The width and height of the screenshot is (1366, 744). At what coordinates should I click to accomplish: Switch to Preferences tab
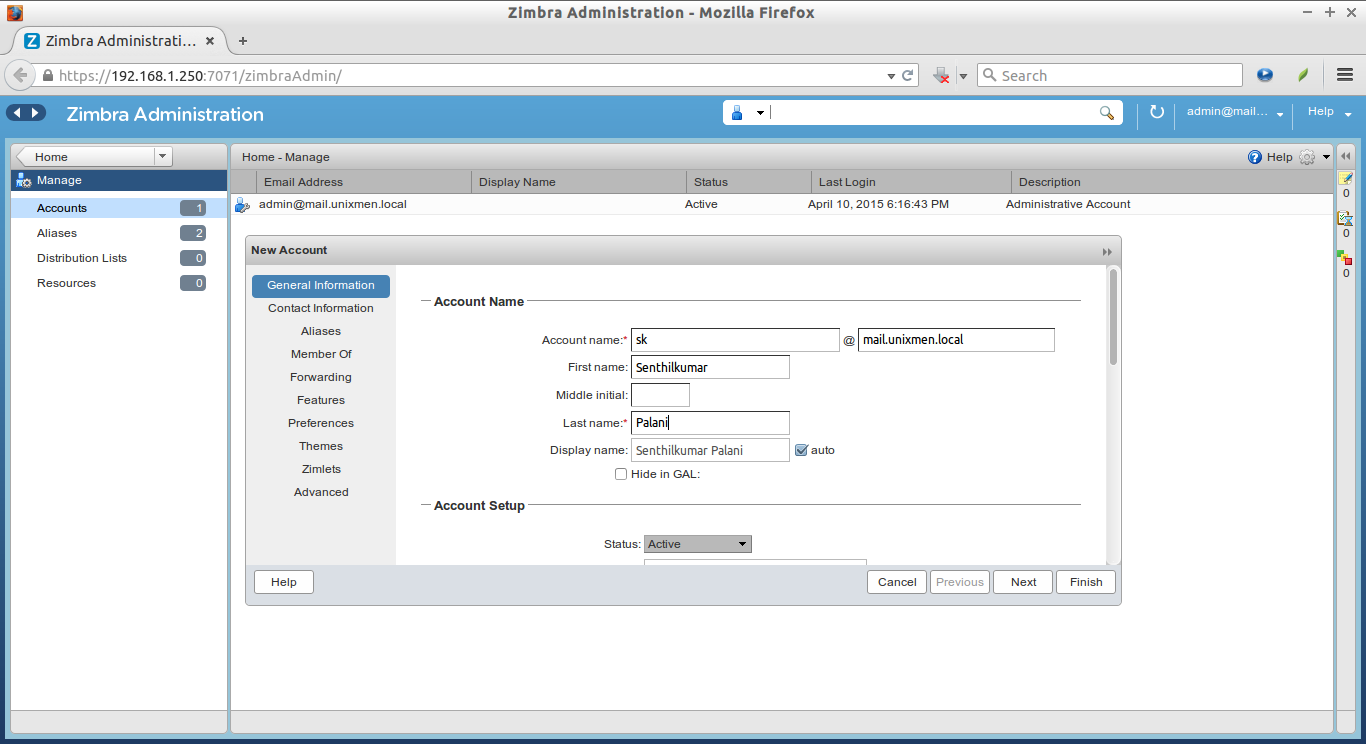pos(321,423)
